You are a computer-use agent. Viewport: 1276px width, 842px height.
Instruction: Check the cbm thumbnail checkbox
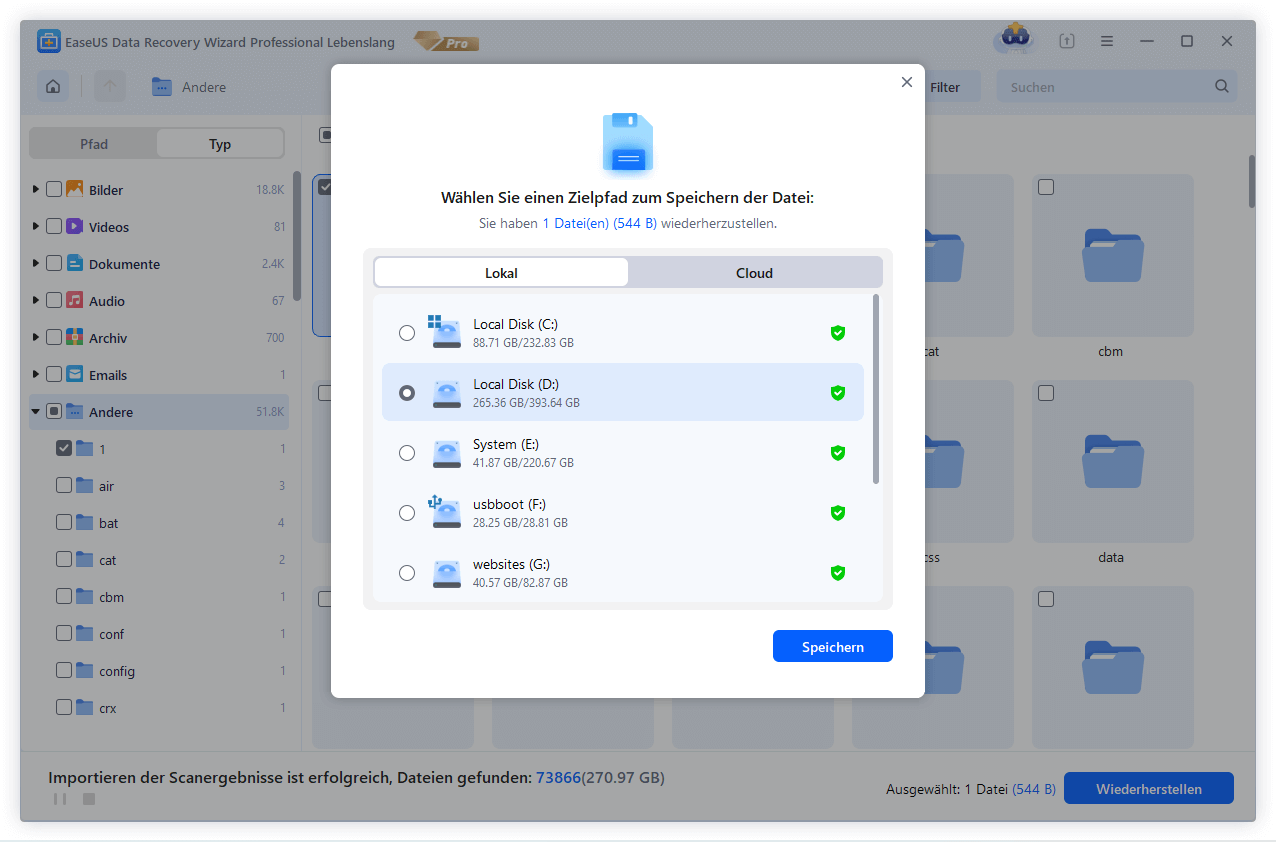coord(1046,187)
